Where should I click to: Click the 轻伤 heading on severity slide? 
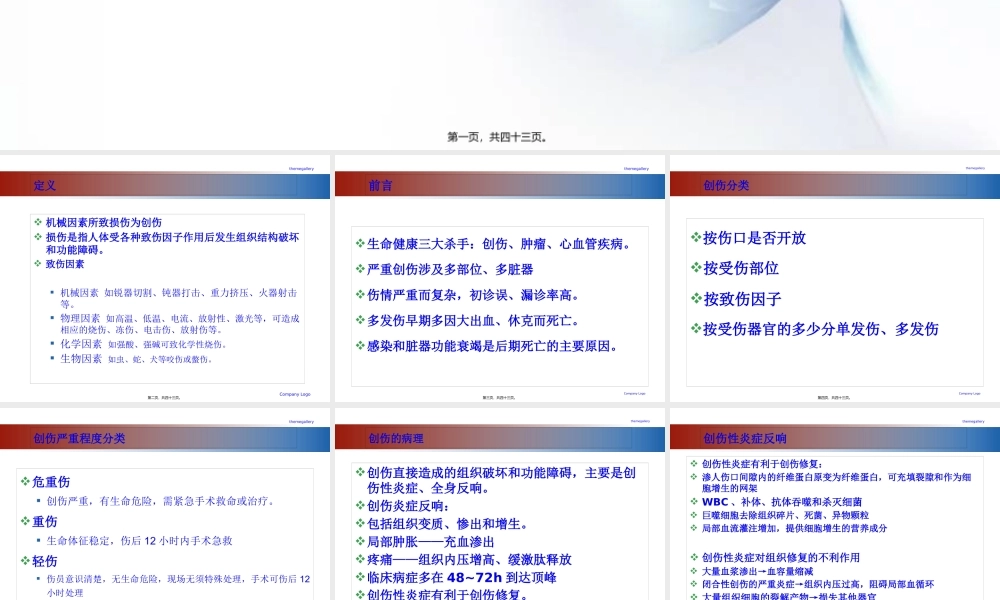coord(45,561)
